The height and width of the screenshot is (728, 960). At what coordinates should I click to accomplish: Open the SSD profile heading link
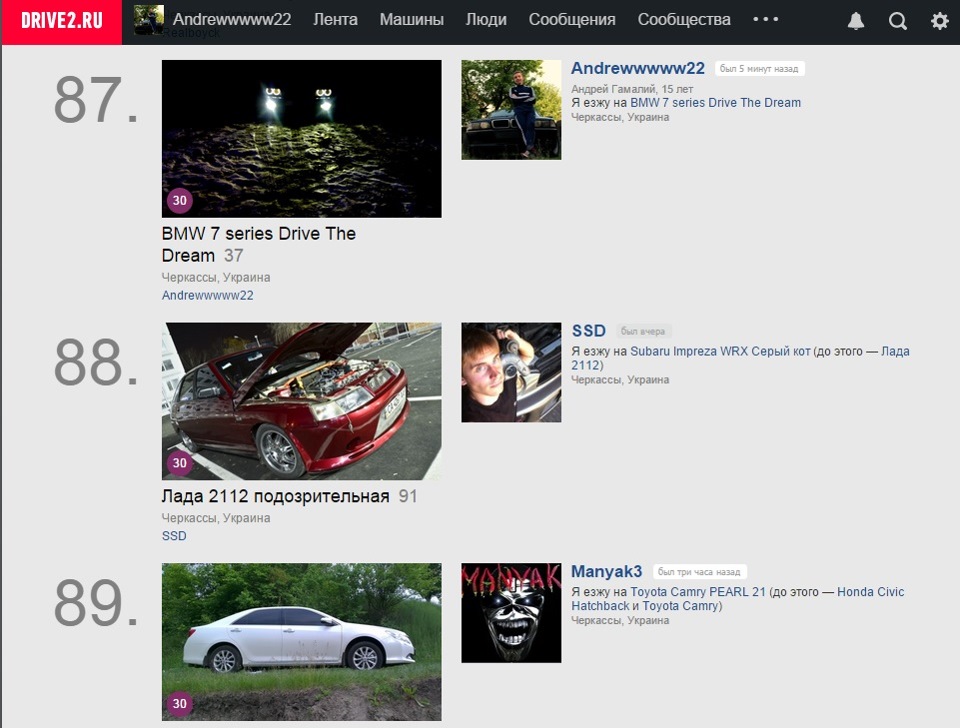pyautogui.click(x=588, y=331)
